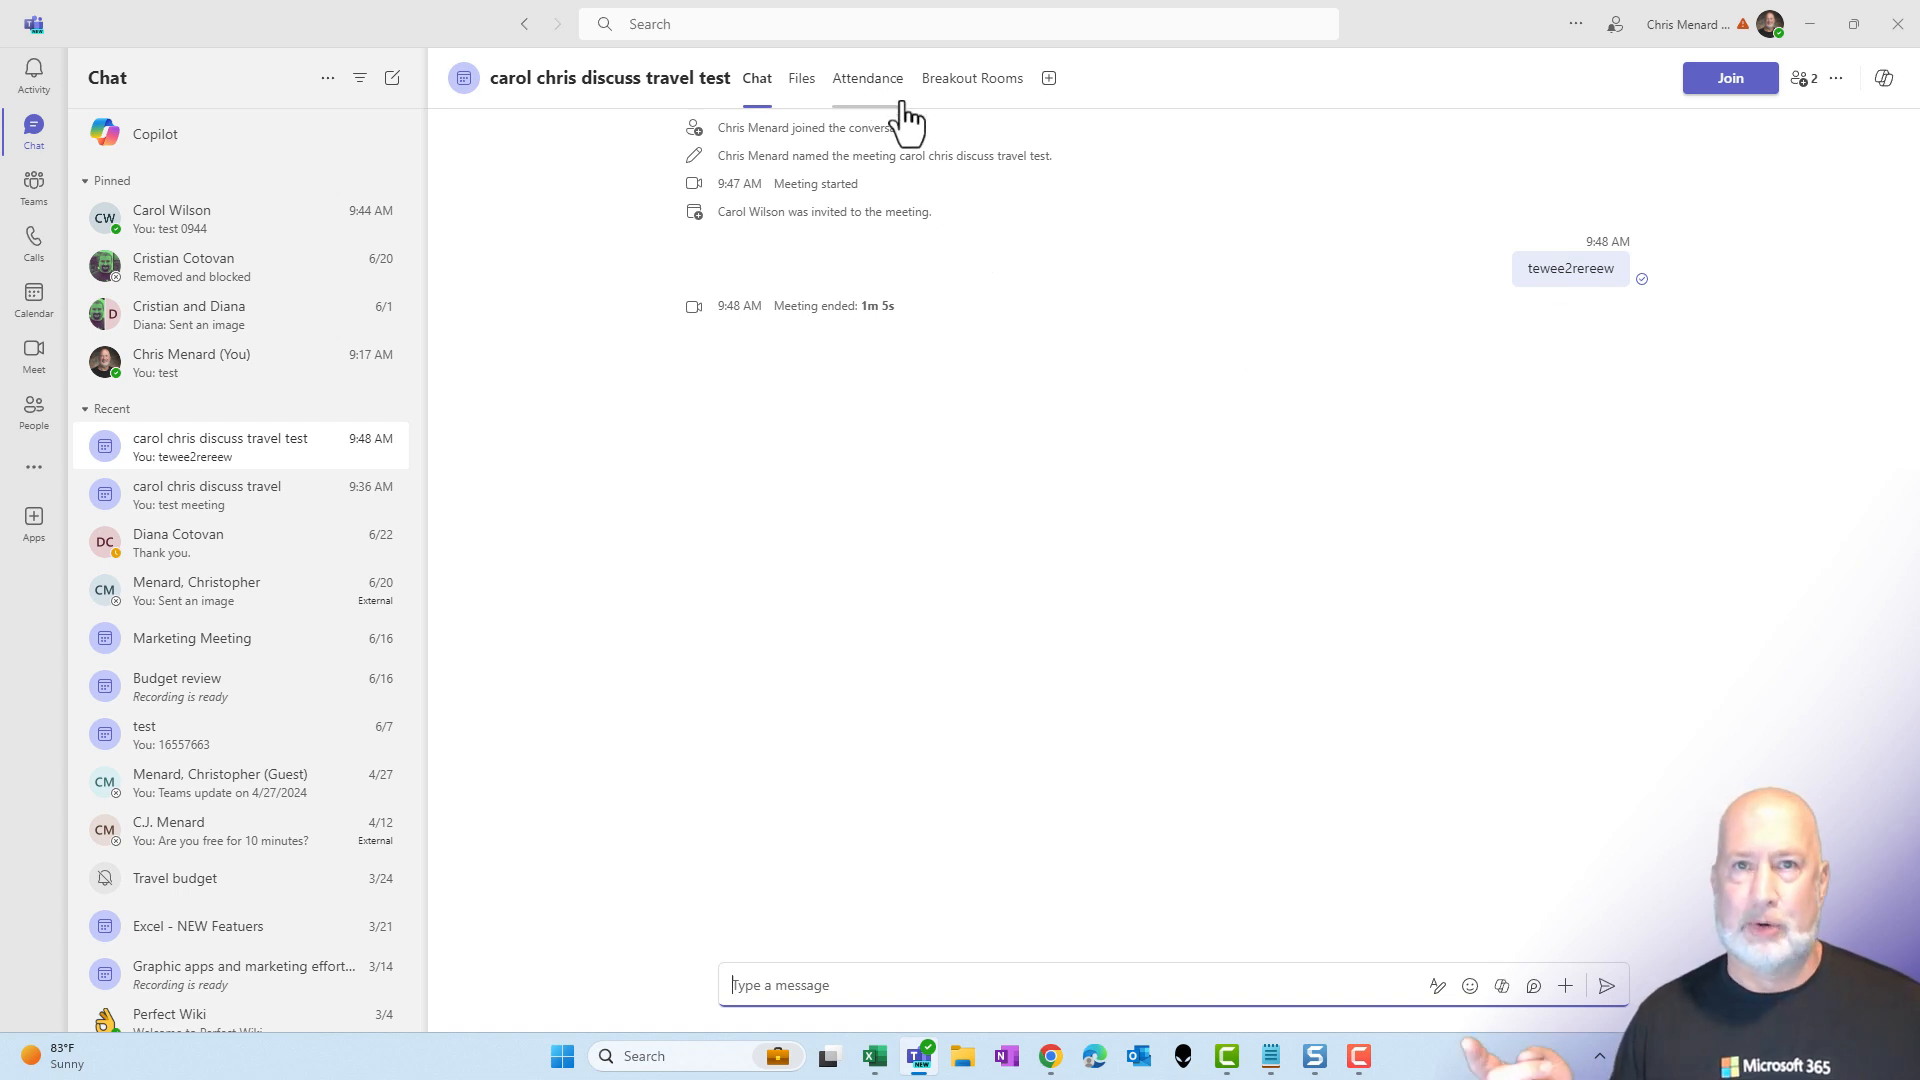The image size is (1920, 1080).
Task: Open the chat list filter icon
Action: coord(359,78)
